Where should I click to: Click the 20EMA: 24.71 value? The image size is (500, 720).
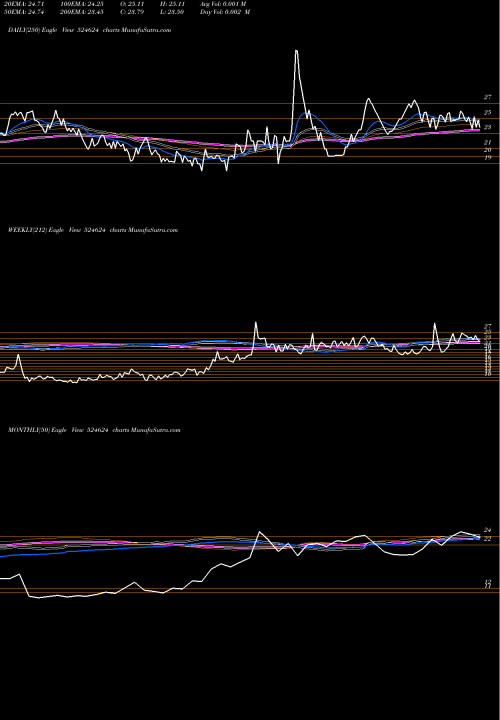point(23,4)
